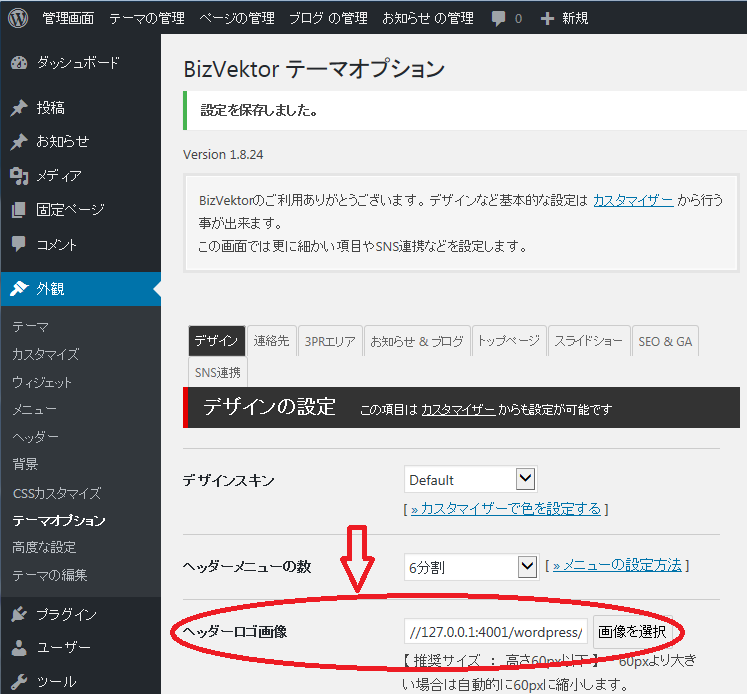The height and width of the screenshot is (694, 747).
Task: Switch to the スライドショー tab
Action: coord(589,341)
